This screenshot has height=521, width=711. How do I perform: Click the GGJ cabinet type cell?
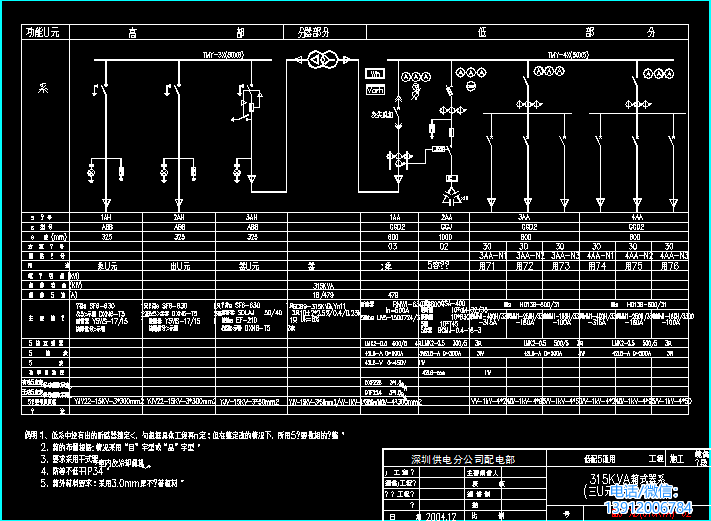coord(446,227)
